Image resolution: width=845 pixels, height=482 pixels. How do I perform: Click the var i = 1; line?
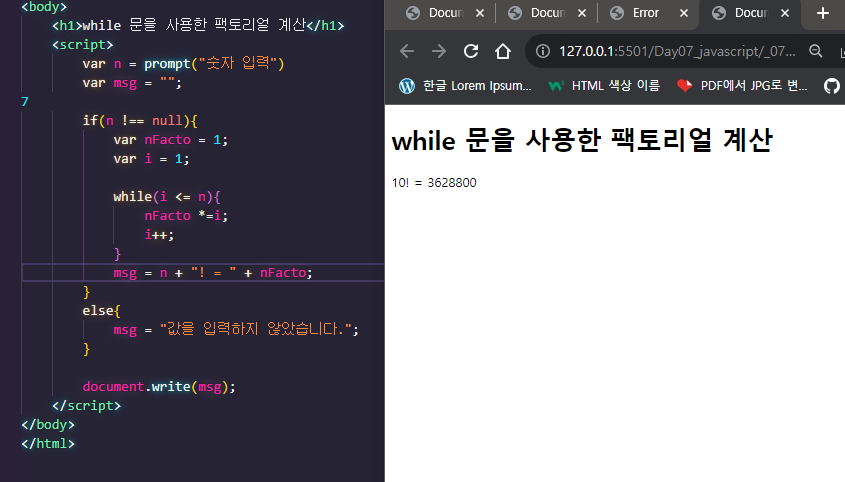pyautogui.click(x=151, y=159)
